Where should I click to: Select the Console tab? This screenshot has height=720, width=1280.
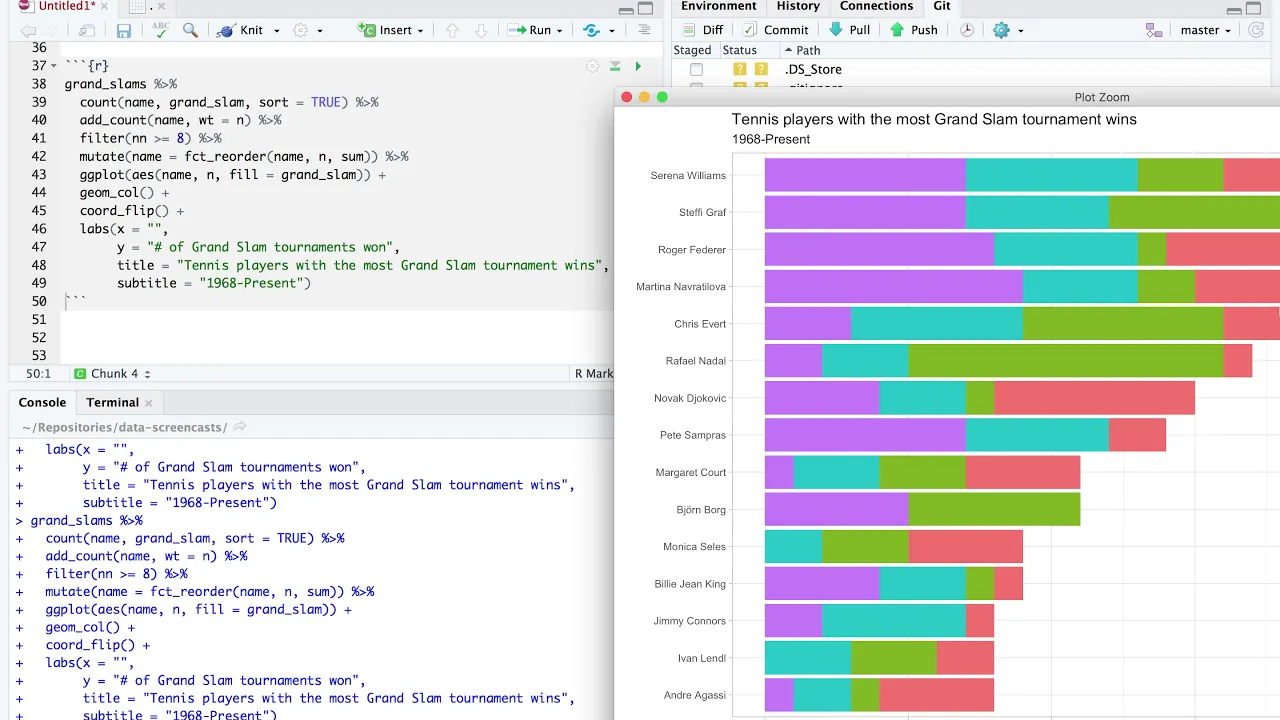click(x=42, y=402)
